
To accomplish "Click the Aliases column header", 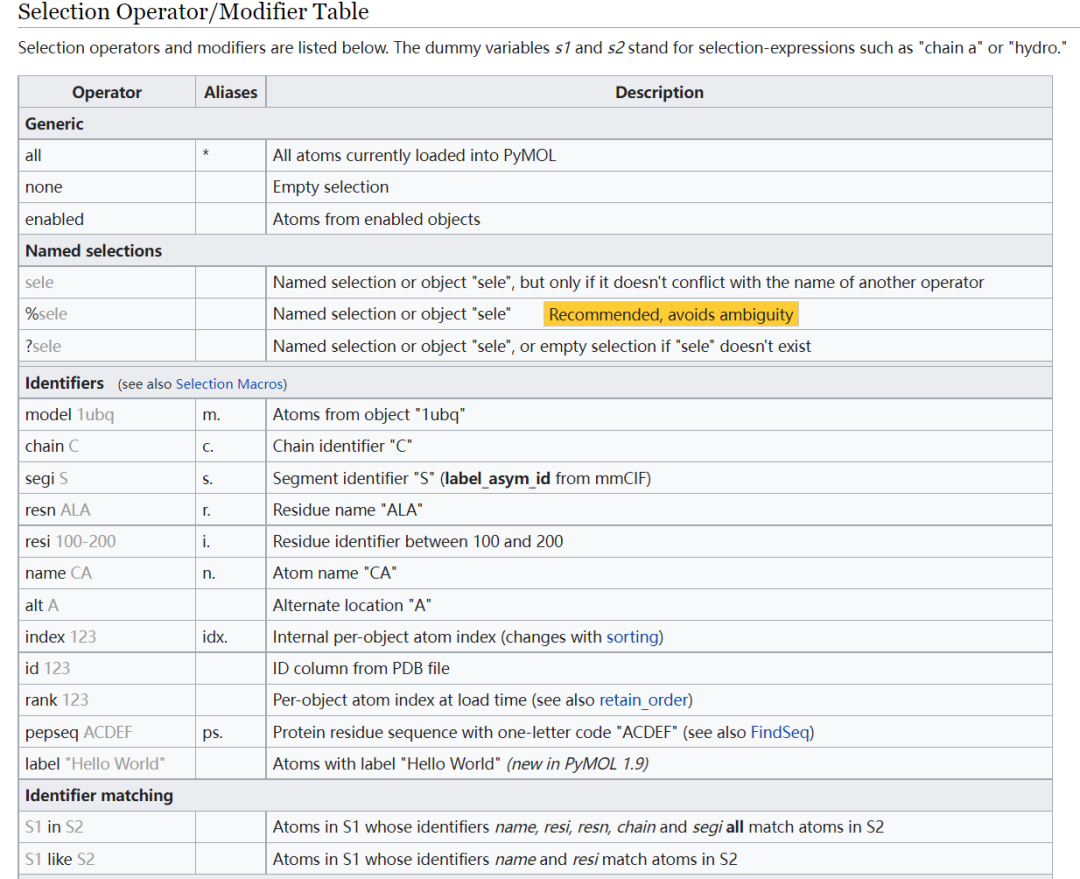I will (230, 92).
